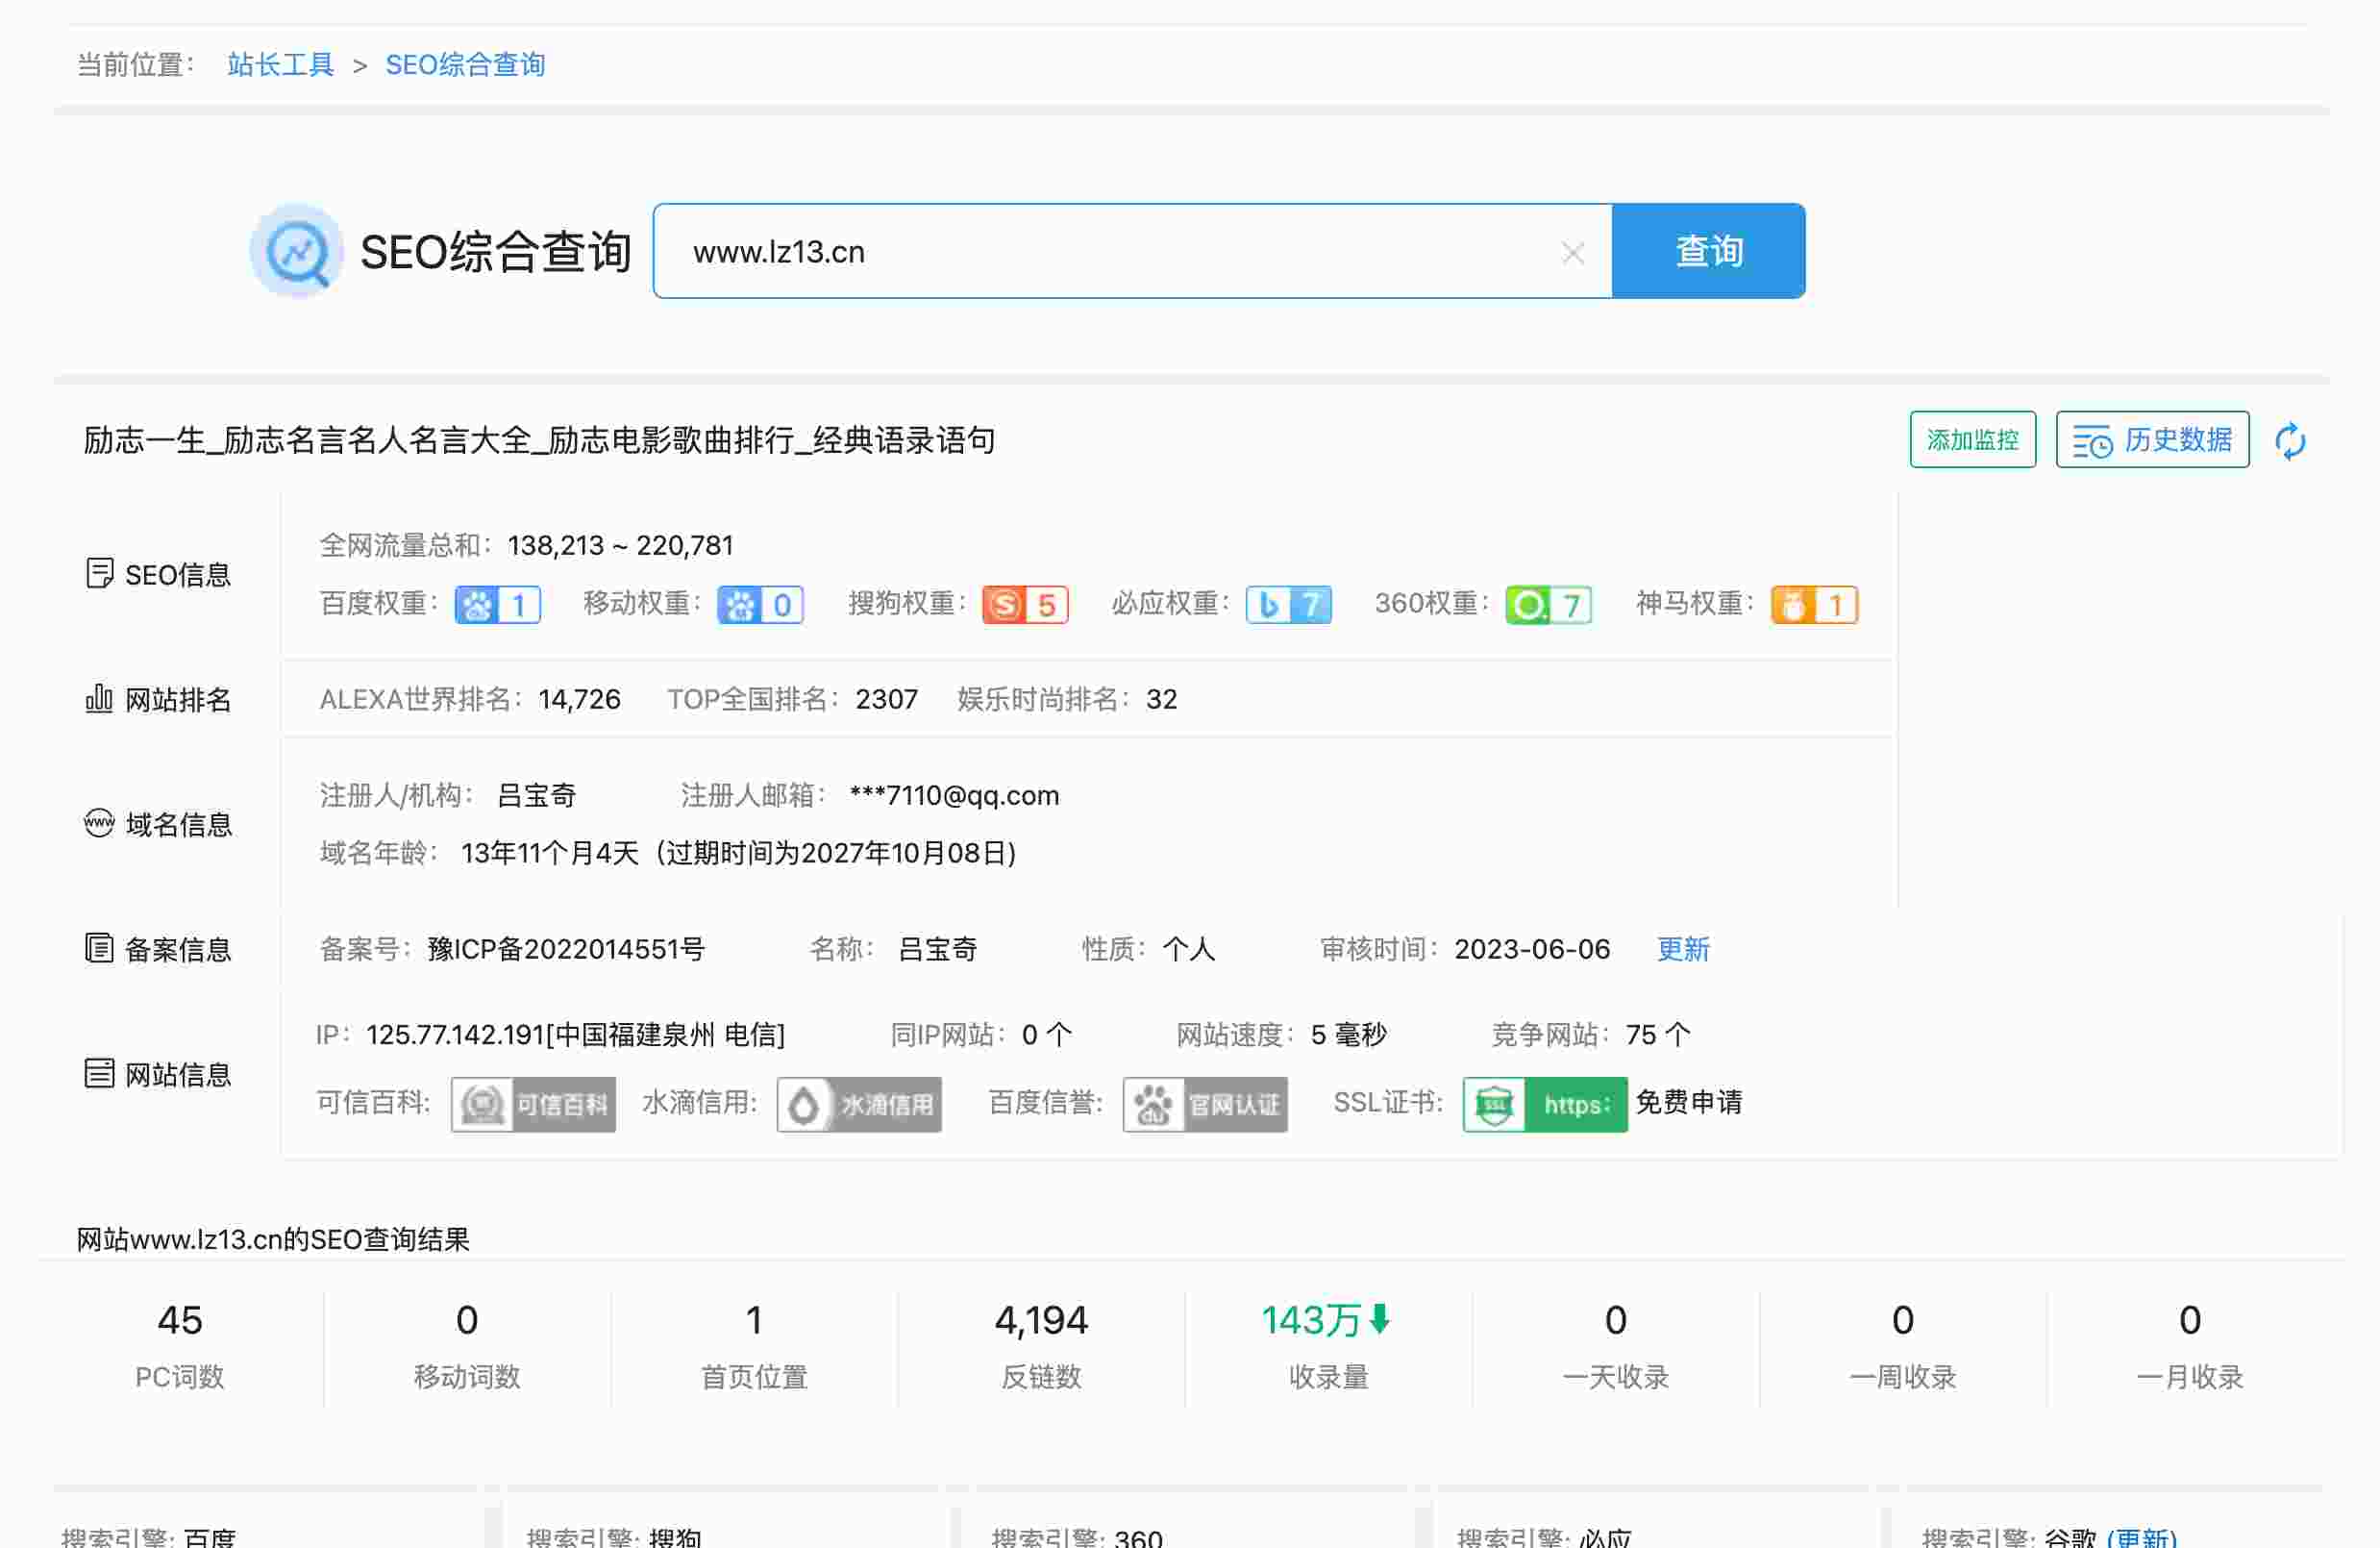
Task: Click the registrant email ***7110@qq.com
Action: (954, 796)
